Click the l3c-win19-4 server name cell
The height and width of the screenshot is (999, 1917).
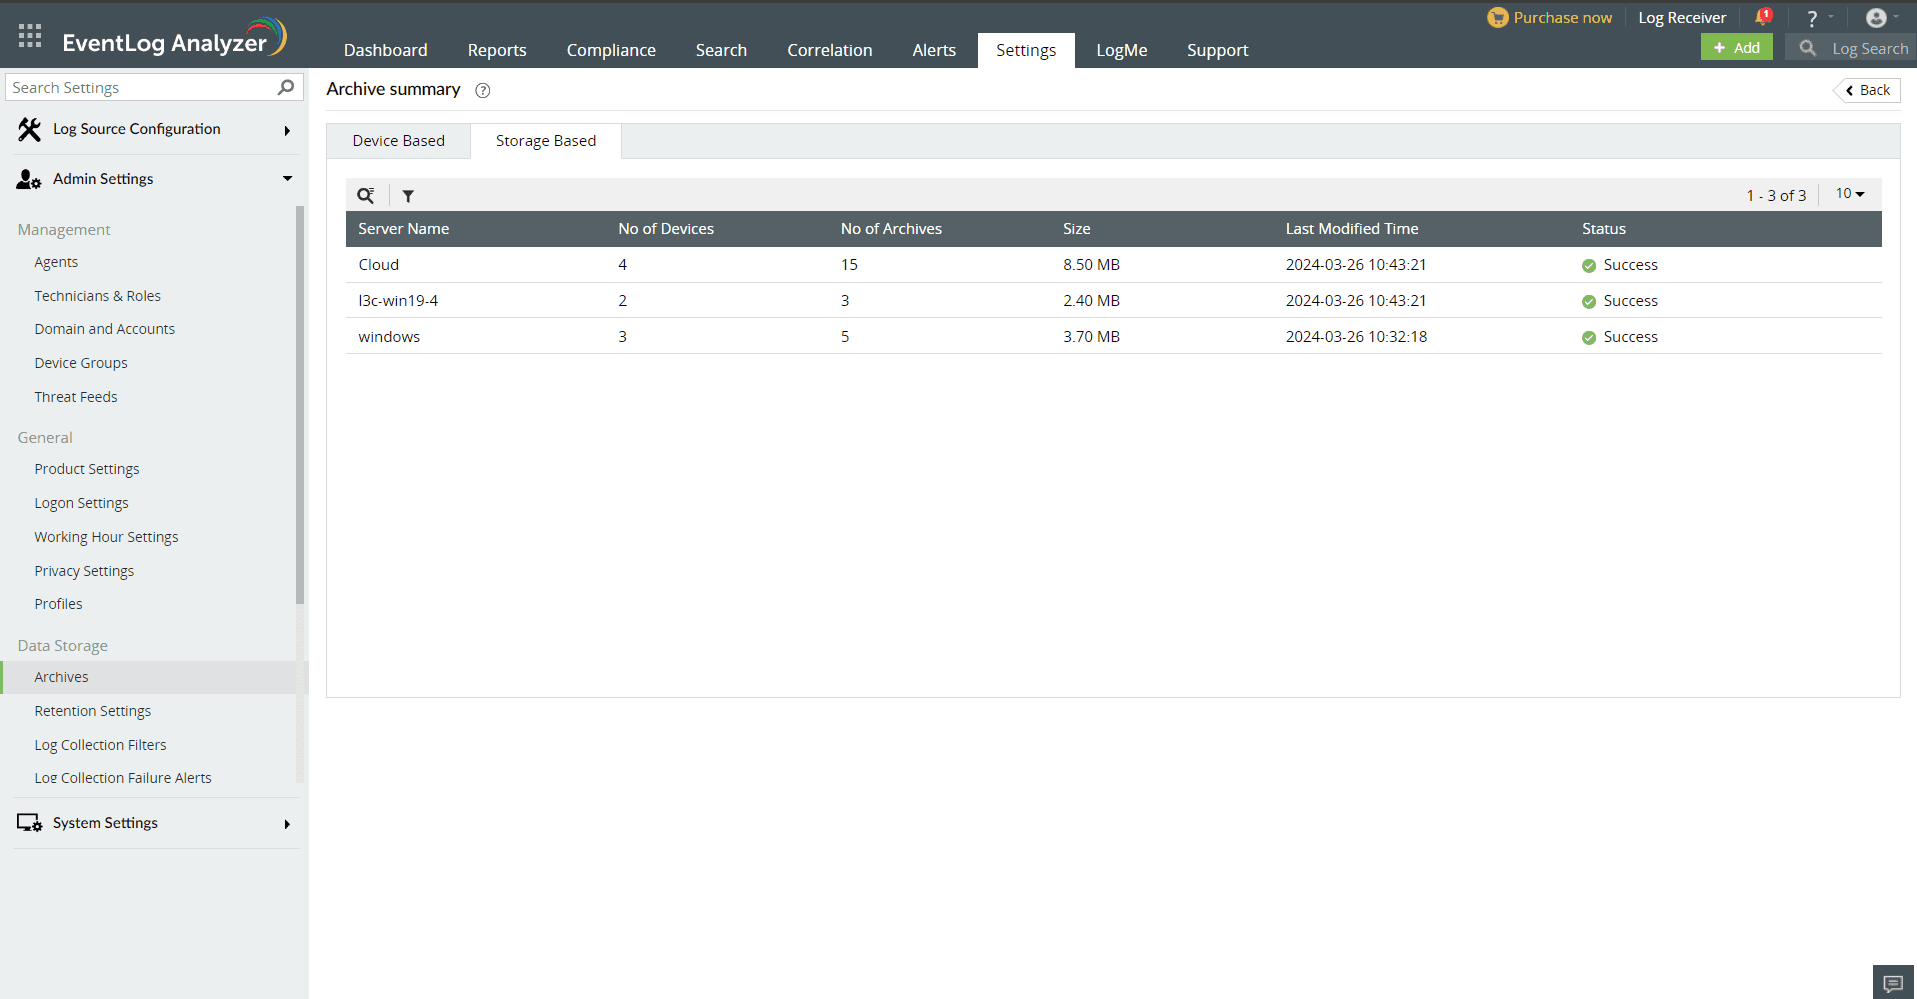pos(398,301)
